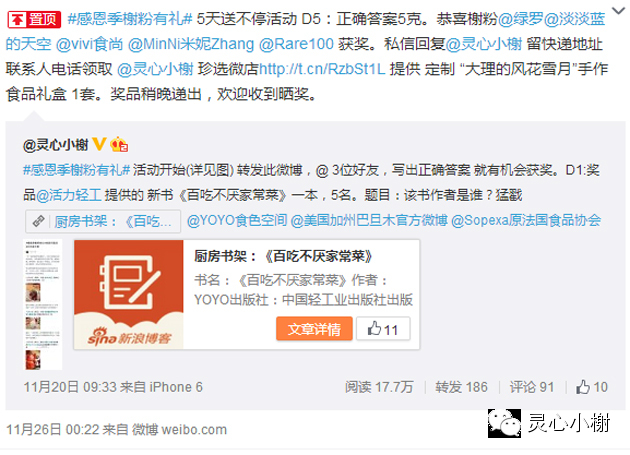Viewport: 630px width, 455px height.
Task: Open the Sina blog card image
Action: pos(129,294)
